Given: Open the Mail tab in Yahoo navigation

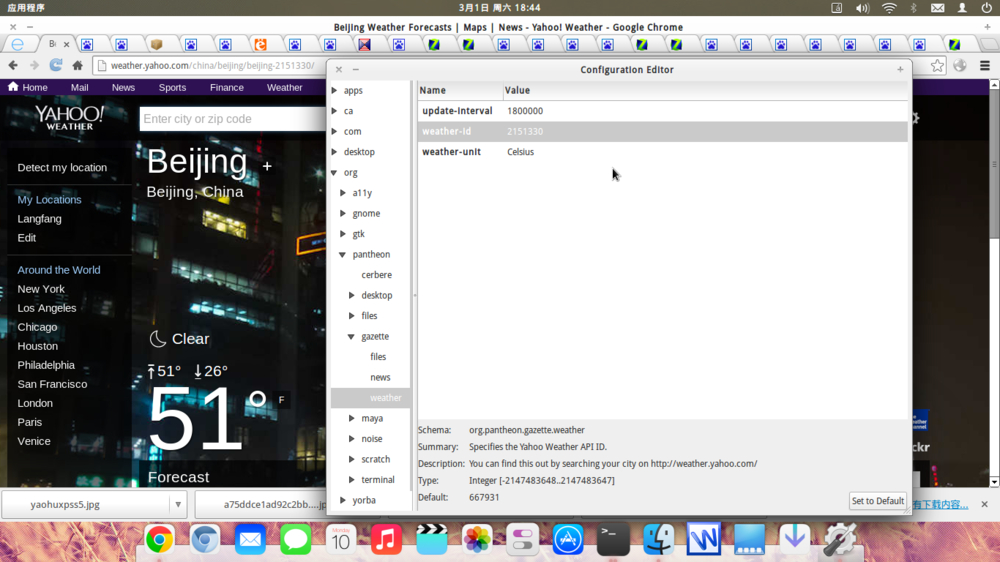Looking at the screenshot, I should coord(80,87).
